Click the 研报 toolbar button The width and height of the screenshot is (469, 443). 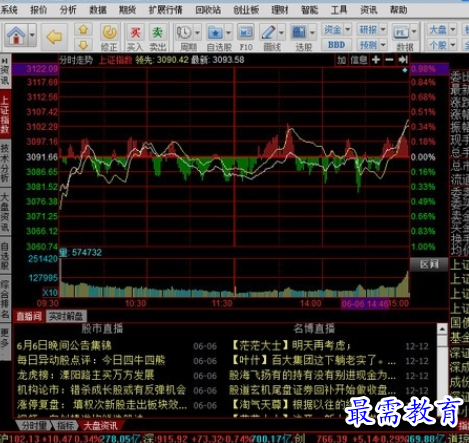(x=368, y=30)
